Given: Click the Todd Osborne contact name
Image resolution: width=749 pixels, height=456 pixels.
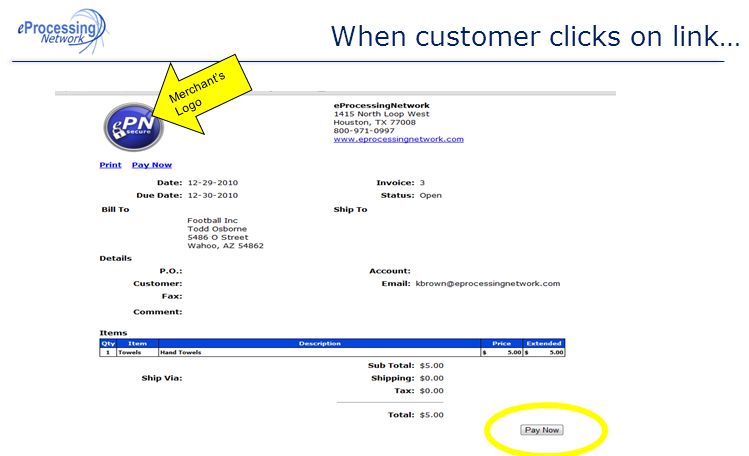Looking at the screenshot, I should pyautogui.click(x=217, y=229).
